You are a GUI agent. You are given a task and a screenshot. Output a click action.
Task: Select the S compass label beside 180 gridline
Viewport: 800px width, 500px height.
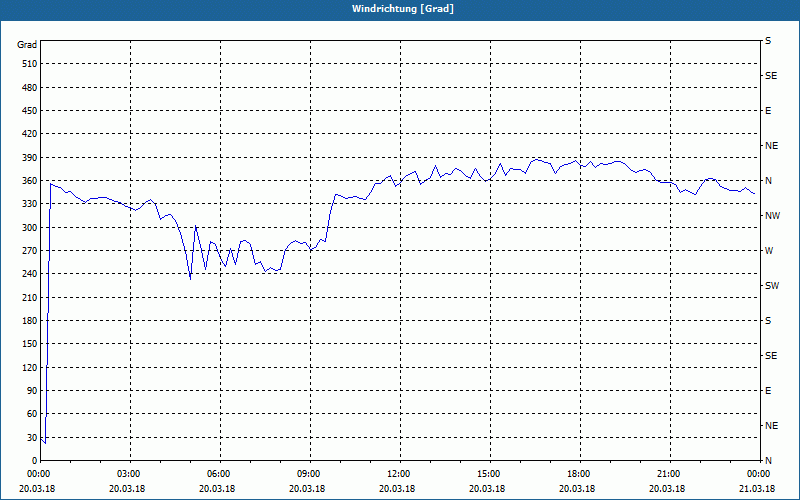[768, 321]
